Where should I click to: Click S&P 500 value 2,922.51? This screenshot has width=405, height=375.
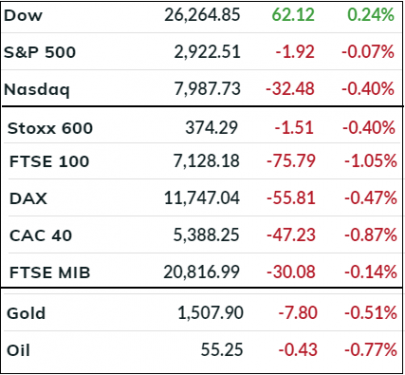click(207, 52)
